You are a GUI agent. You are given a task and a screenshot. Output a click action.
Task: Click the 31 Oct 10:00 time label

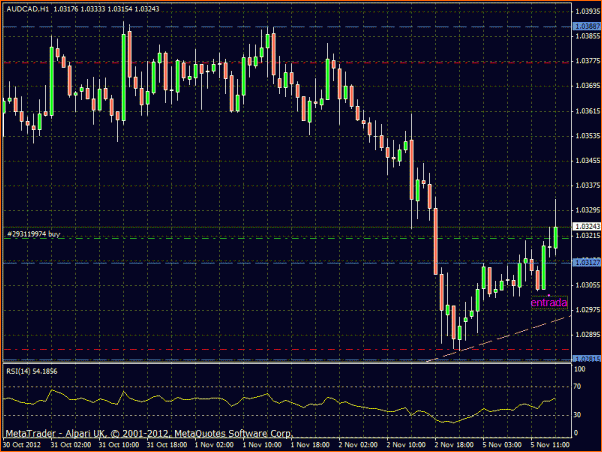119,445
